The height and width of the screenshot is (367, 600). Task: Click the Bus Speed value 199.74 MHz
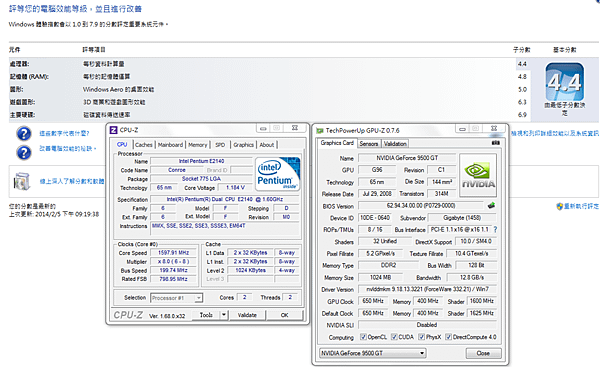(174, 270)
